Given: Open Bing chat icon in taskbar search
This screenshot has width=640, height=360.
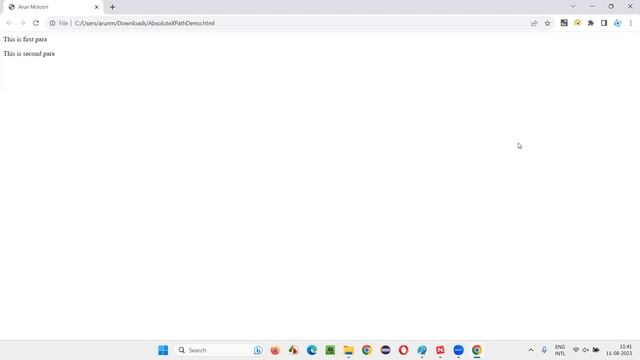Looking at the screenshot, I should [258, 350].
